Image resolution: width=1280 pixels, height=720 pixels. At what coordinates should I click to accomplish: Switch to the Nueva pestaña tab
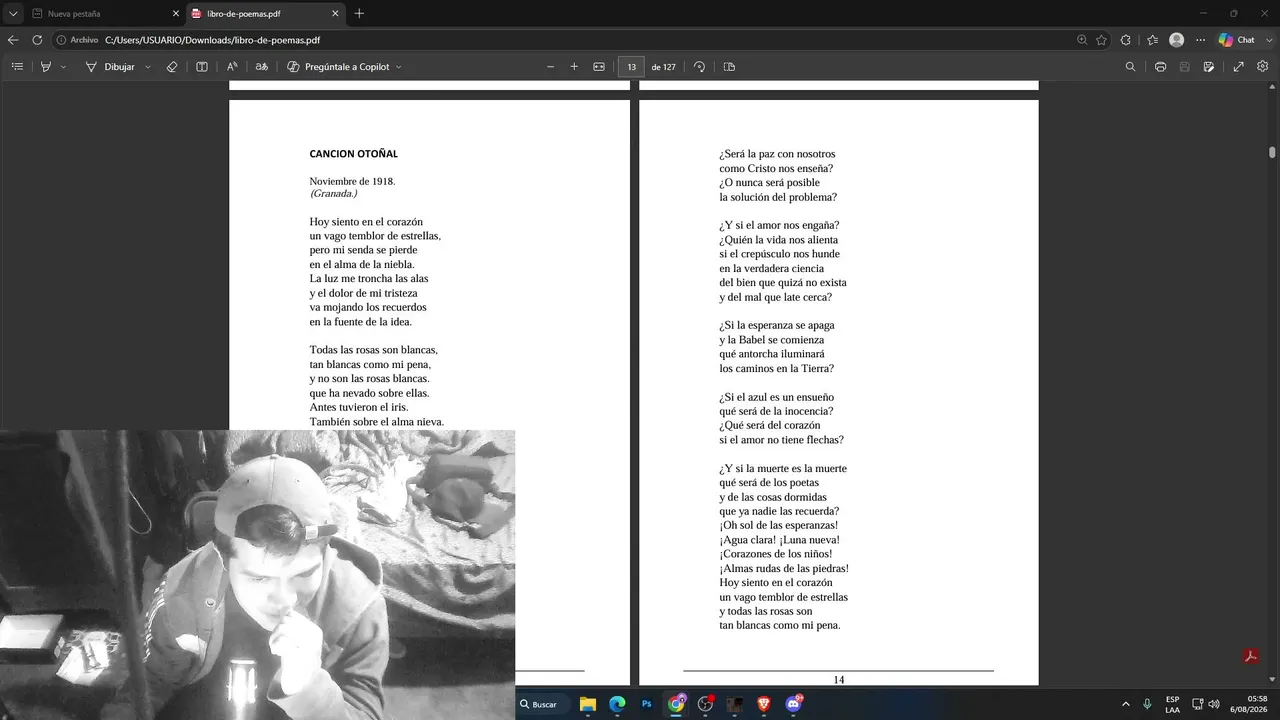(104, 14)
